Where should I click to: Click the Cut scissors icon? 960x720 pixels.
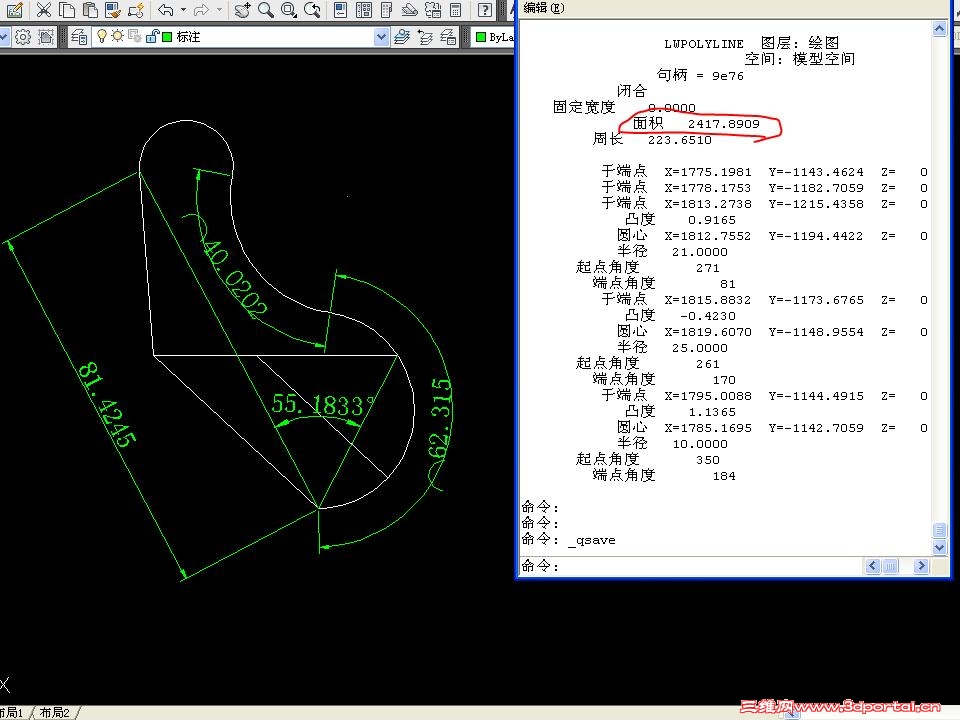[43, 9]
